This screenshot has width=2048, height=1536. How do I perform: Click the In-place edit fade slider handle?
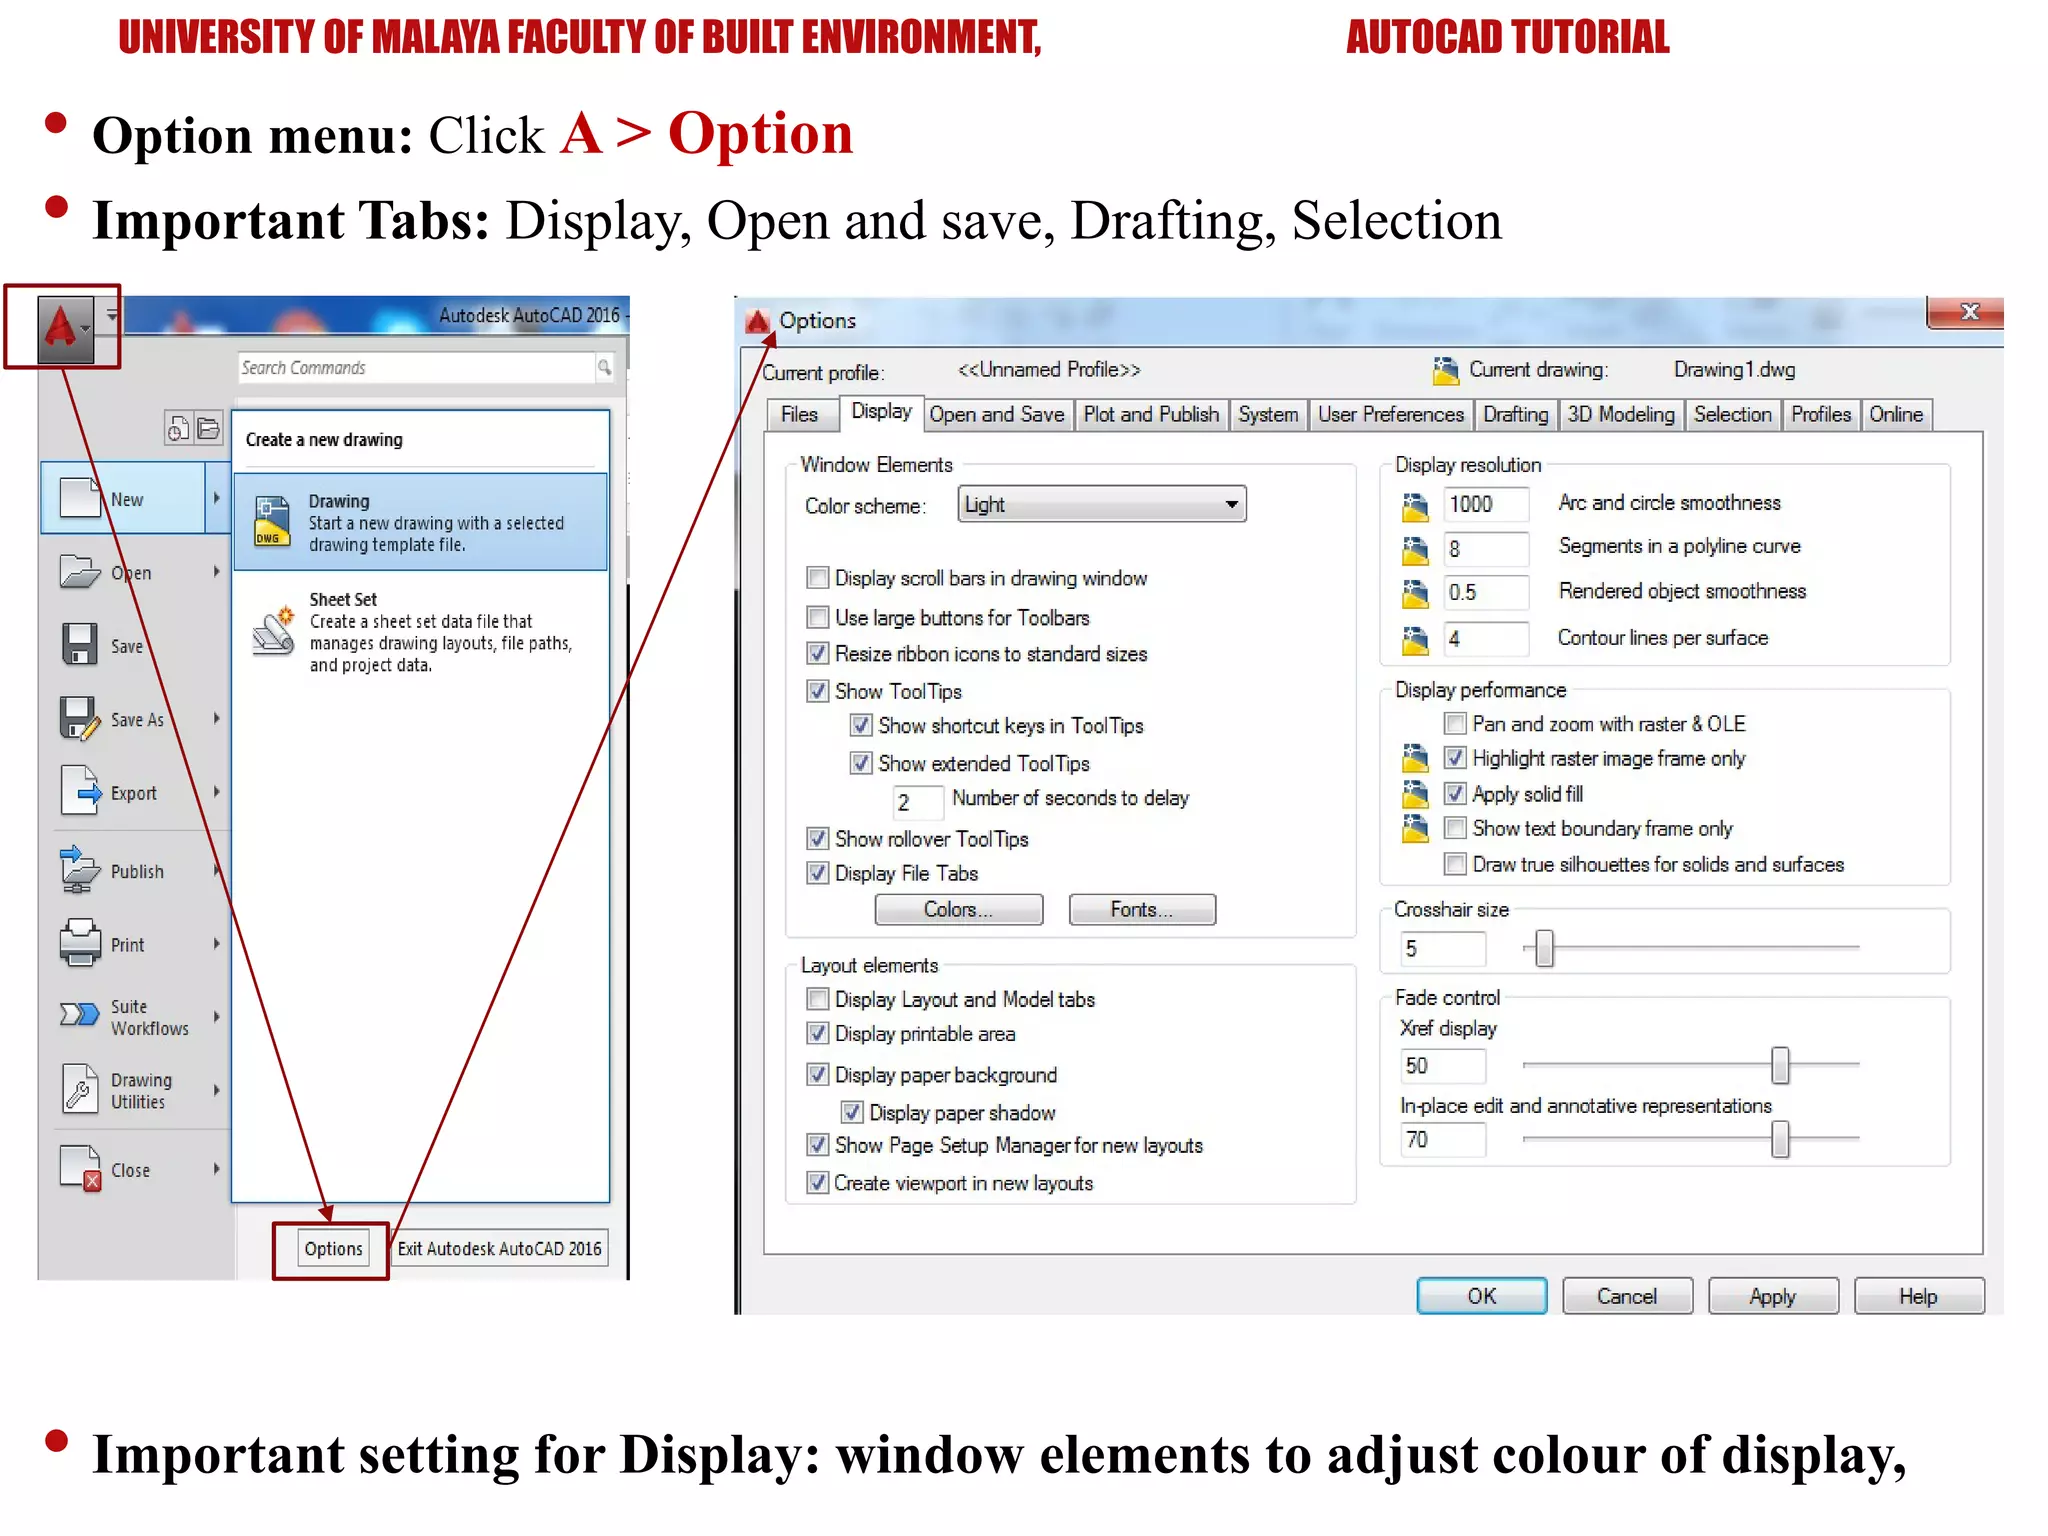[1780, 1139]
